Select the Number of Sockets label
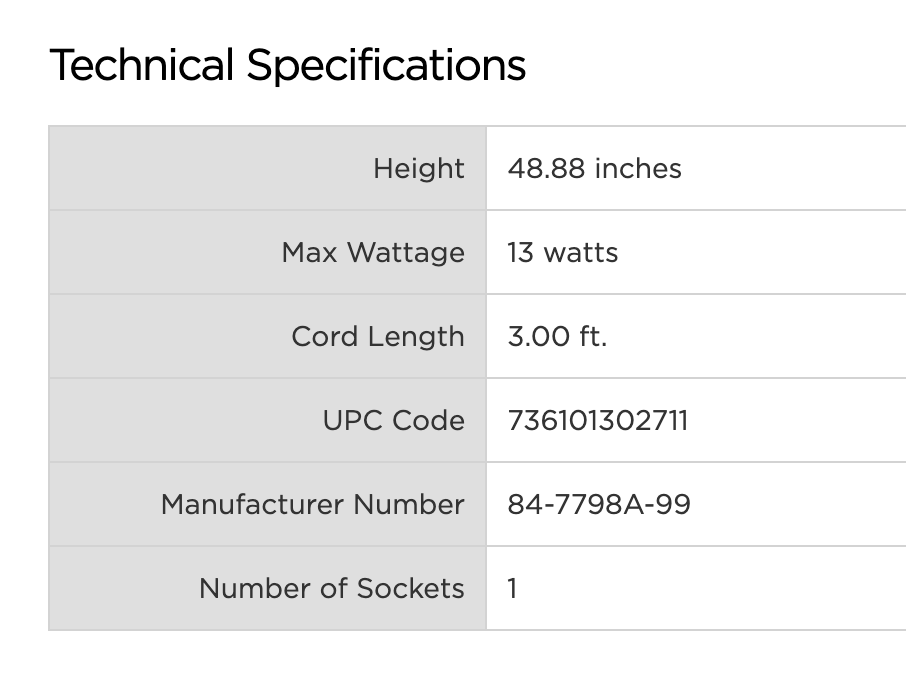This screenshot has height=678, width=906. [x=331, y=588]
